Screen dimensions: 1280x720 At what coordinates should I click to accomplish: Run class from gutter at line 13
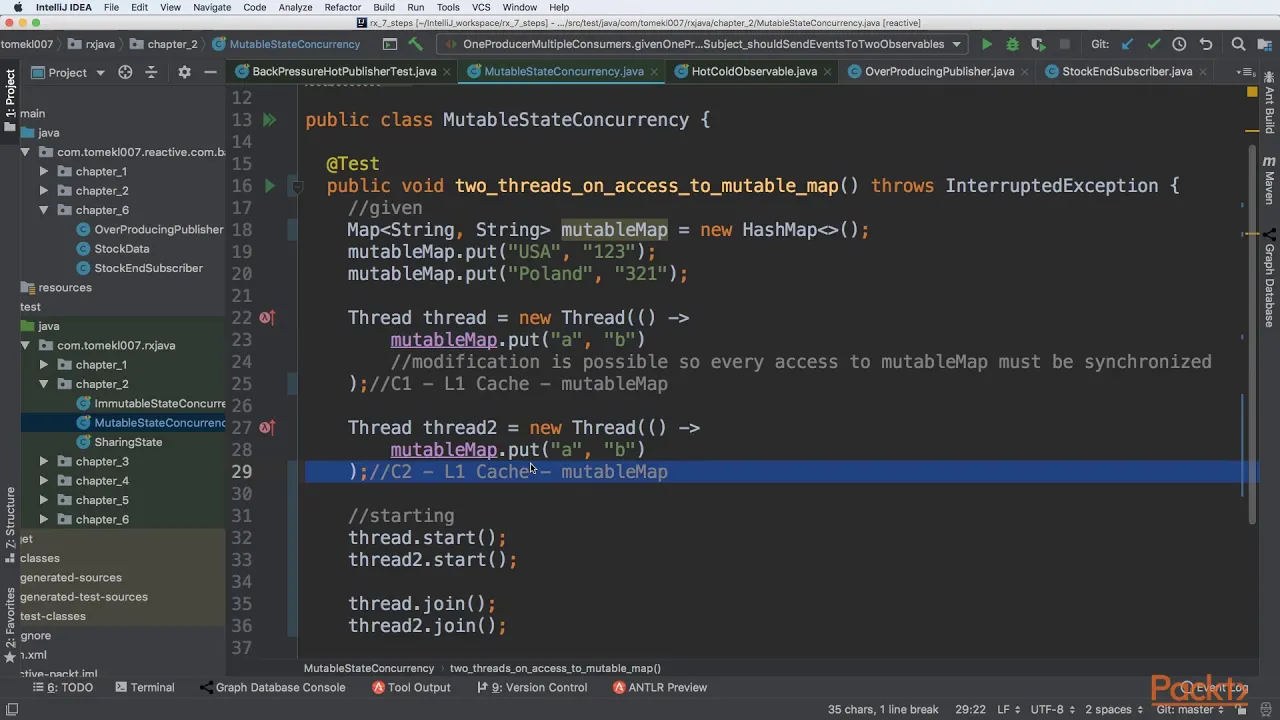[x=269, y=120]
